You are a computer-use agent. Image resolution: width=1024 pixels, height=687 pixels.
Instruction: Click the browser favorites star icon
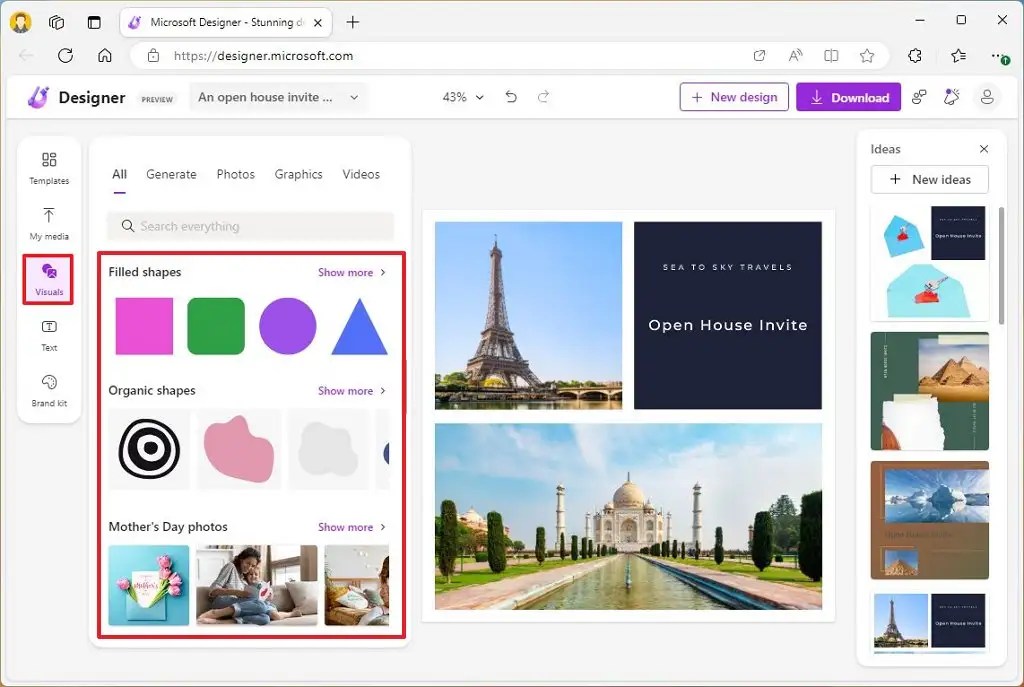pyautogui.click(x=868, y=56)
